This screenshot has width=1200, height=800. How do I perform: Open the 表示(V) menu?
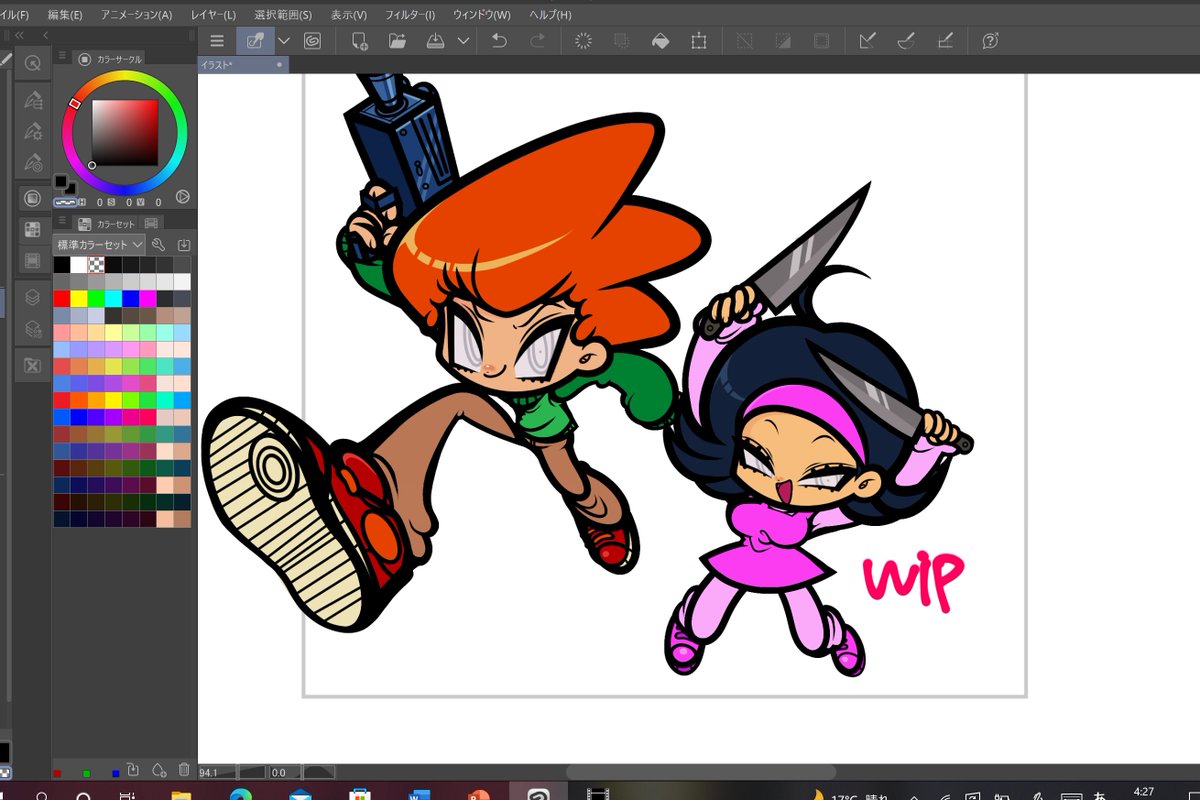coord(349,15)
